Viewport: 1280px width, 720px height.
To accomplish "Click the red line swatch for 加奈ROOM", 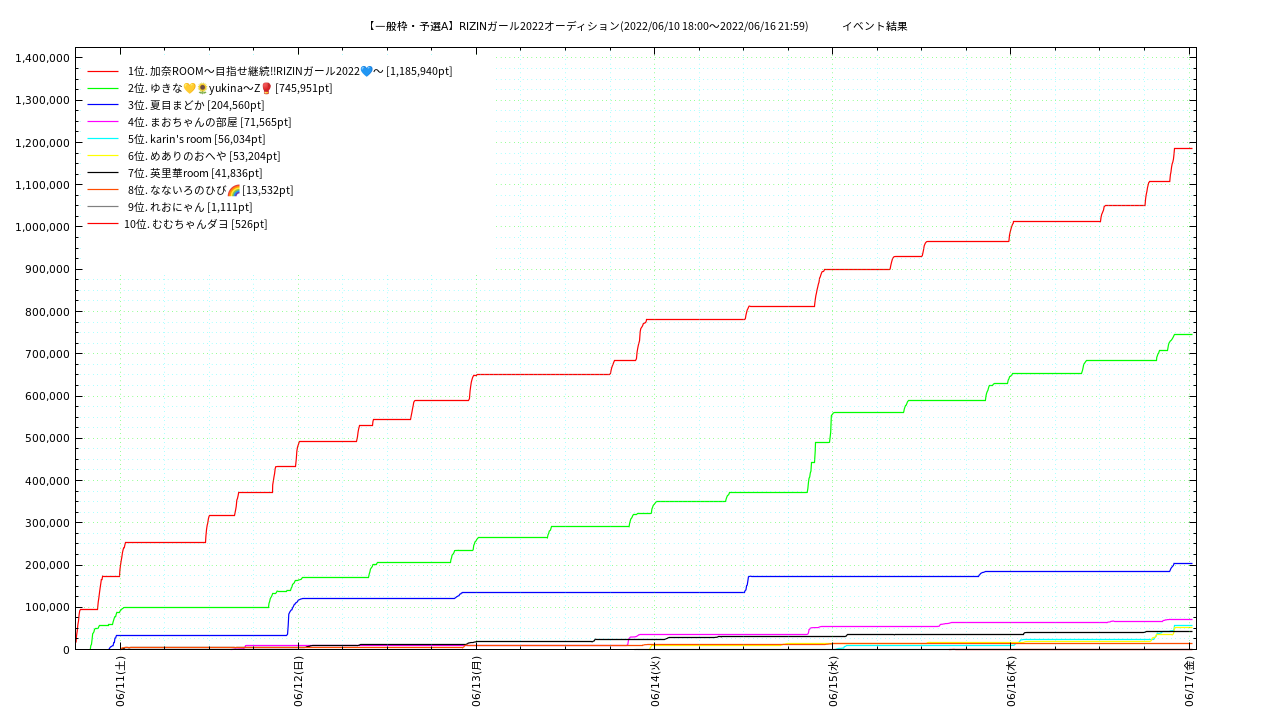I will pyautogui.click(x=103, y=71).
